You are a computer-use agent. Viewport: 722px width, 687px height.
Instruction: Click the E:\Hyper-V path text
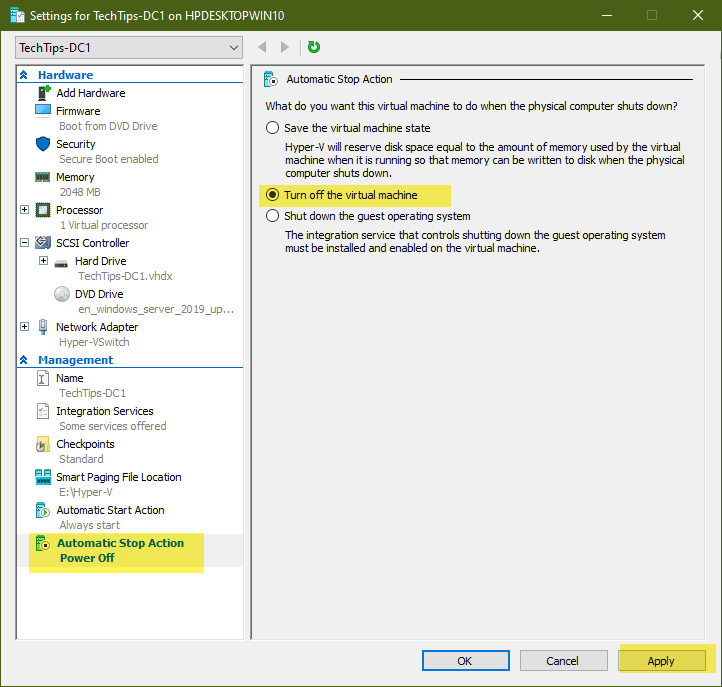(x=86, y=492)
